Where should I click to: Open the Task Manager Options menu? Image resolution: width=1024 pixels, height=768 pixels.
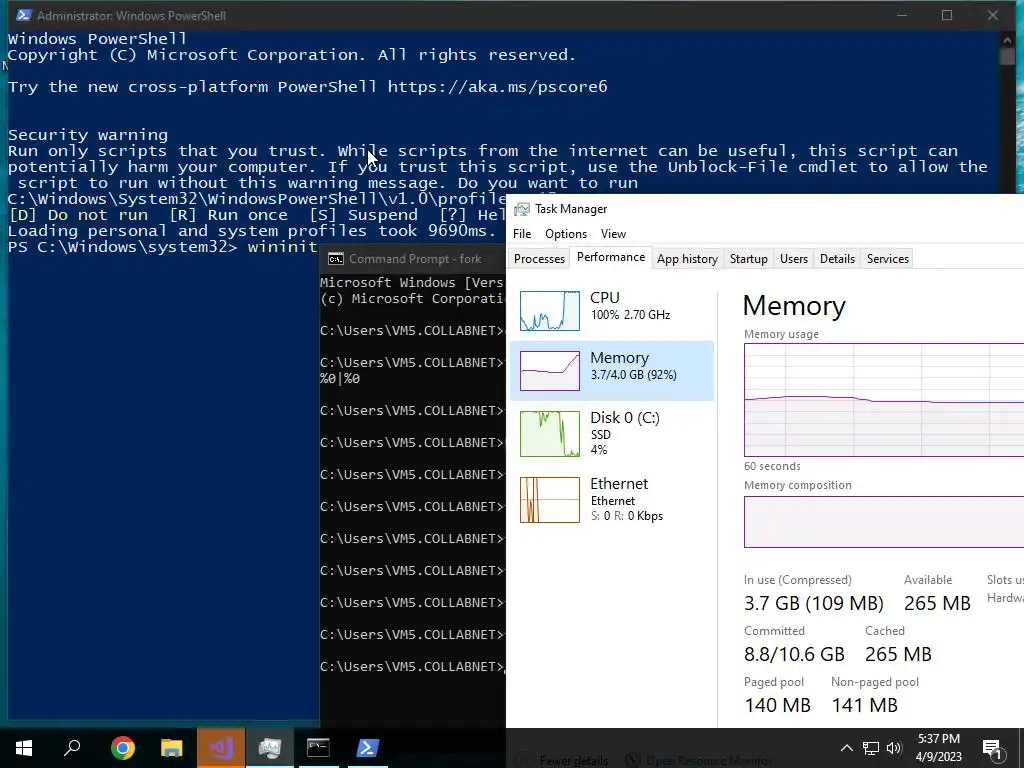566,234
